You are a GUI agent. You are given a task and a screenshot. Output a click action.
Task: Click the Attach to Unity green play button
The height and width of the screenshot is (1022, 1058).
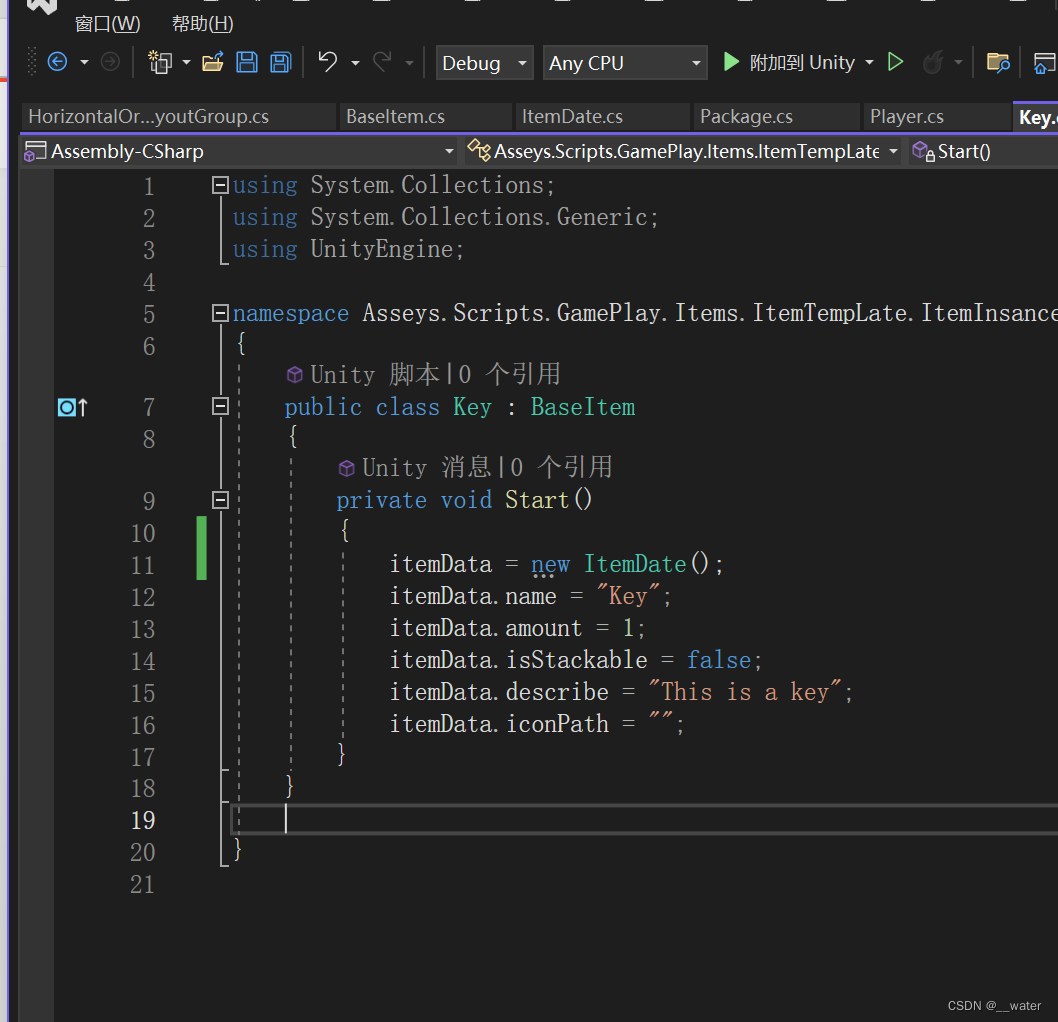point(731,62)
